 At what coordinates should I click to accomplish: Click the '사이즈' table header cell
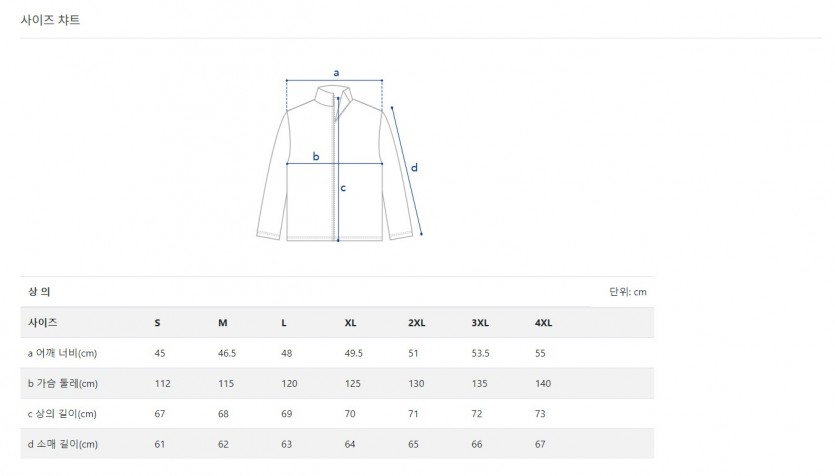click(42, 323)
